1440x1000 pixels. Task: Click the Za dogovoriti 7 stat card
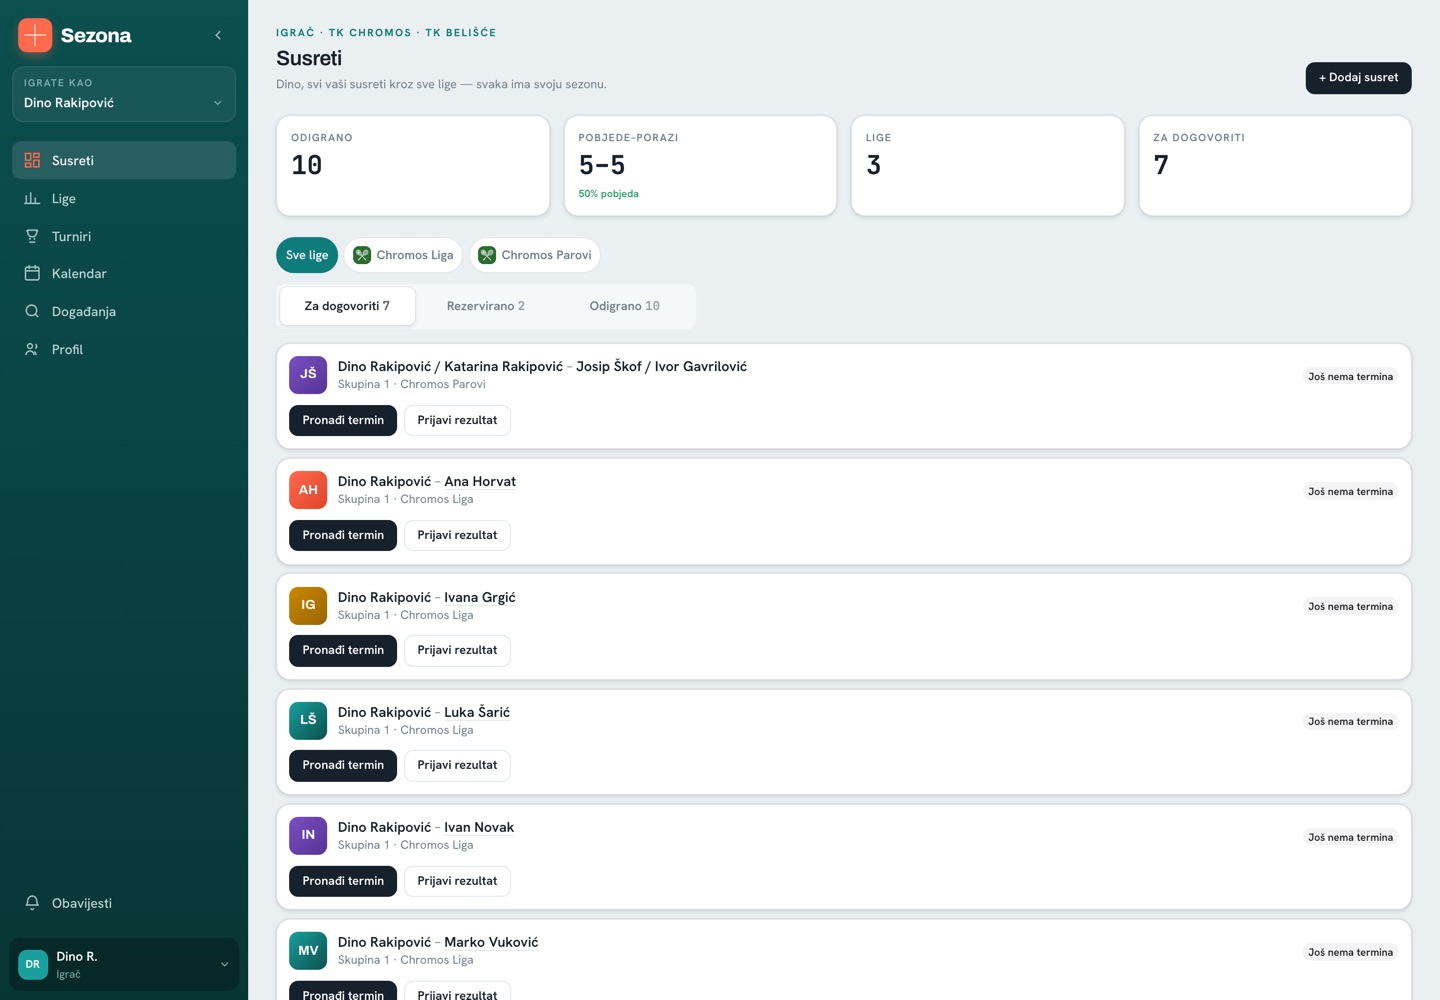click(x=1275, y=166)
